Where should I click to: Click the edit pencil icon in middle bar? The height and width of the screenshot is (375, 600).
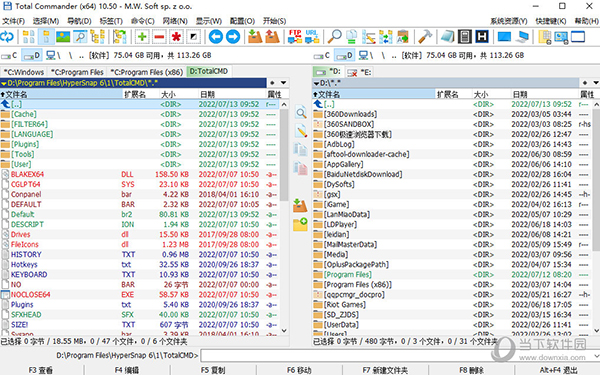[301, 131]
